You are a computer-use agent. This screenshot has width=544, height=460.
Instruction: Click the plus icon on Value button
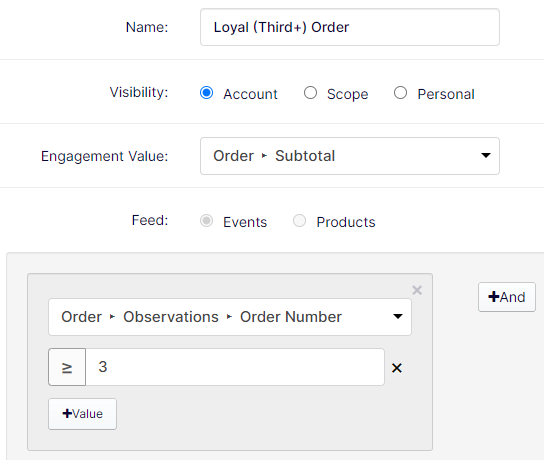pyautogui.click(x=67, y=413)
